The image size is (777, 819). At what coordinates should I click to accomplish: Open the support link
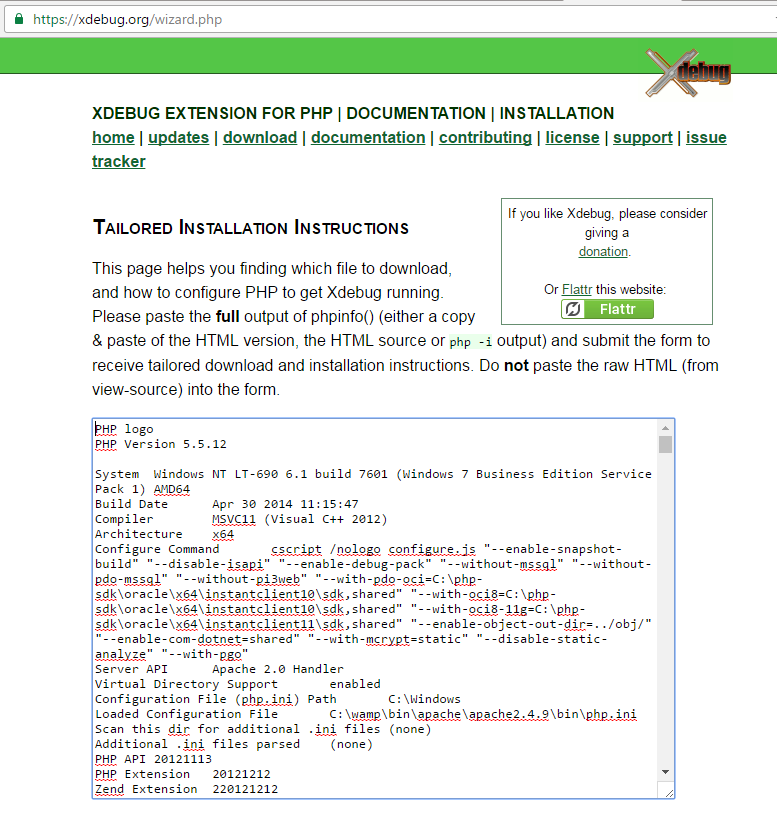[x=643, y=137]
